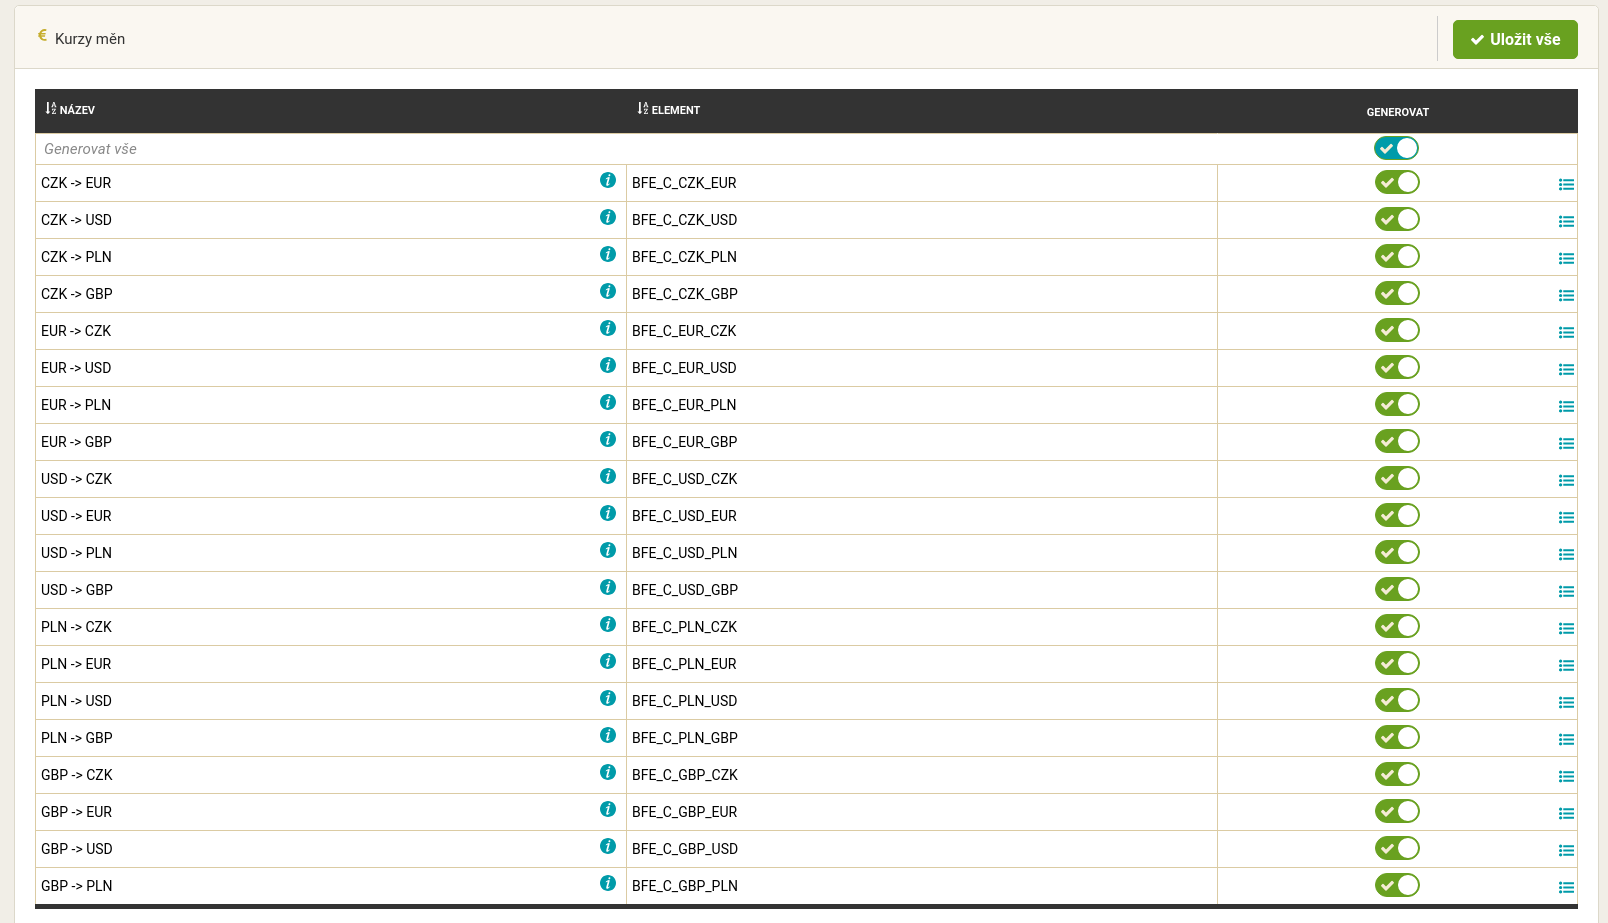Toggle generate switch for PLN -> USD
Viewport: 1608px width, 923px height.
pyautogui.click(x=1396, y=700)
